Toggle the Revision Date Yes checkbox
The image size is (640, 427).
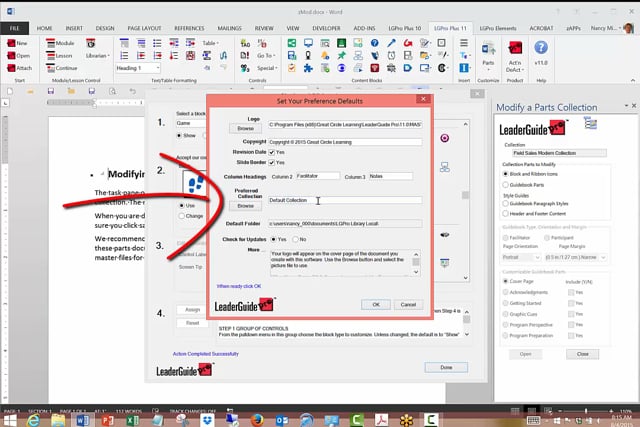click(271, 152)
